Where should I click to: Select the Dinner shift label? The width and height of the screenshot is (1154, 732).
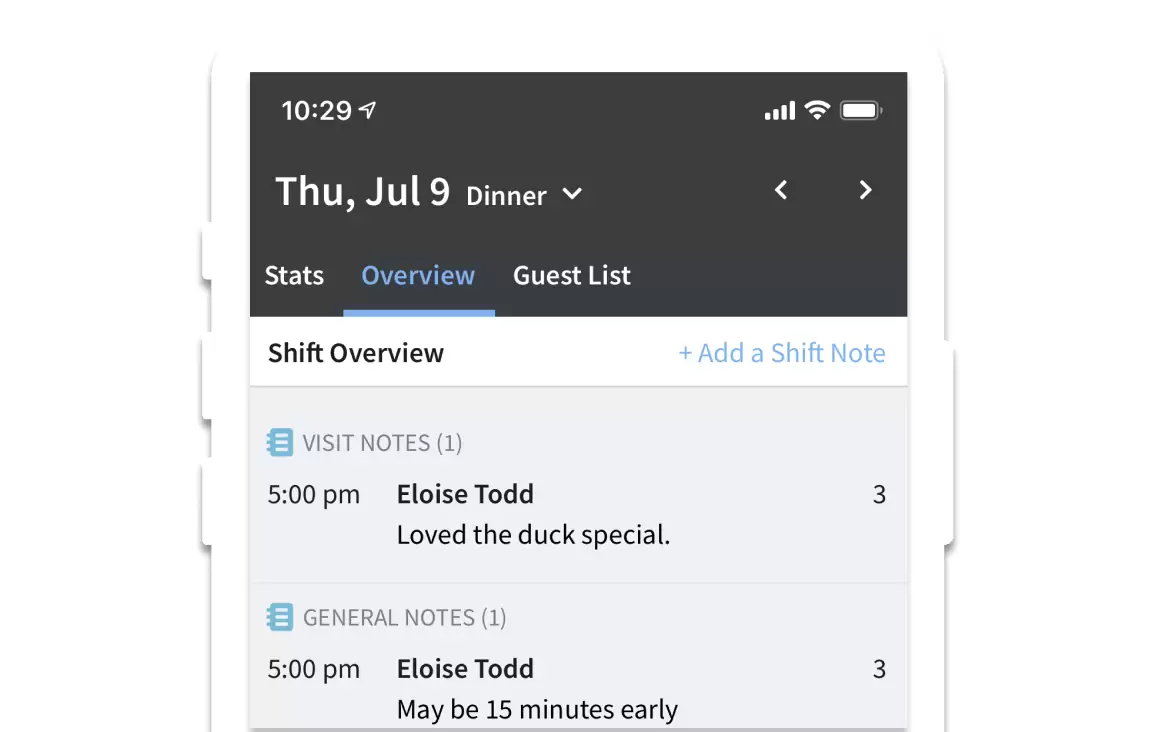(506, 196)
